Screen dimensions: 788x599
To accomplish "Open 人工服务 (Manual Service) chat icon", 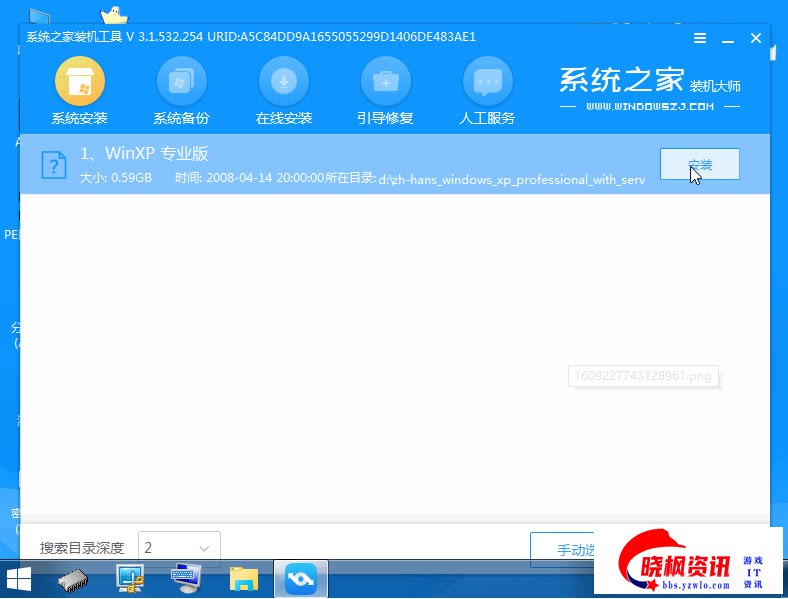I will pyautogui.click(x=487, y=82).
